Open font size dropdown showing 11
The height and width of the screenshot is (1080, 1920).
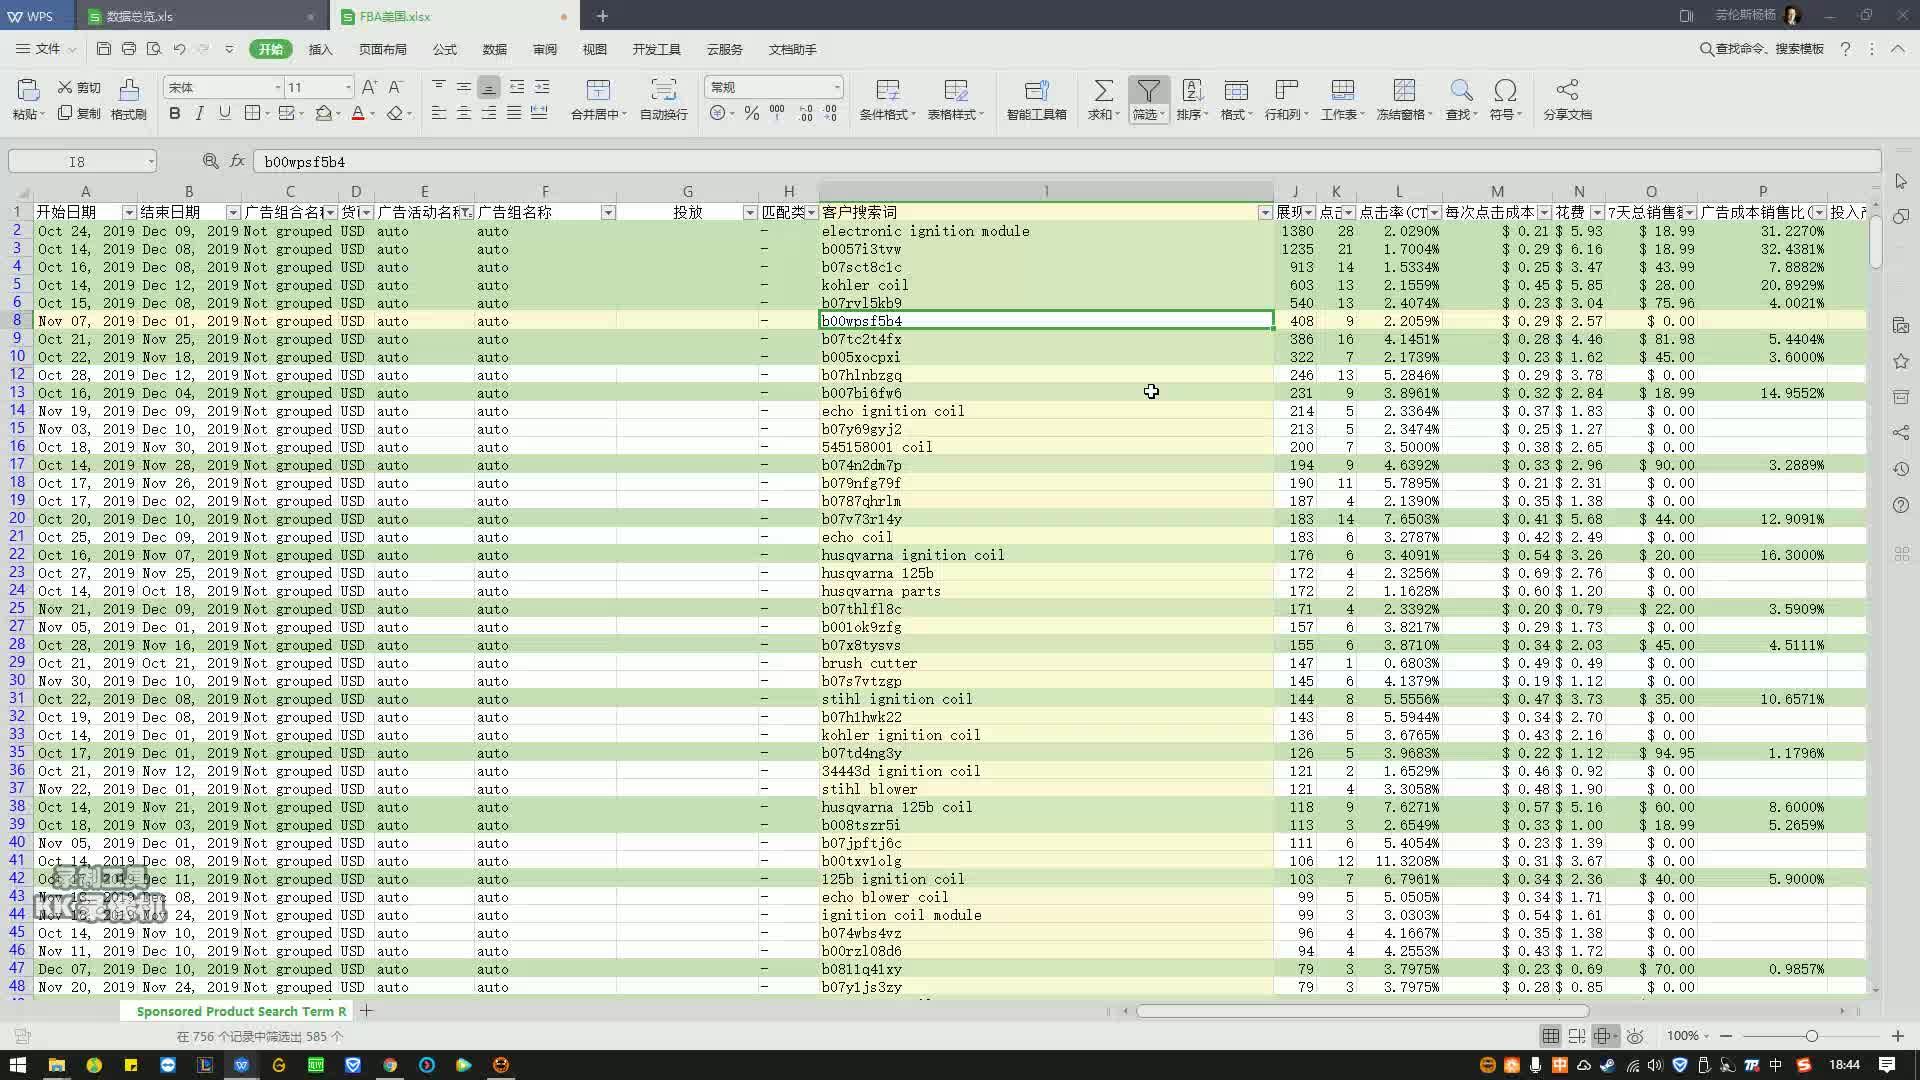coord(347,88)
